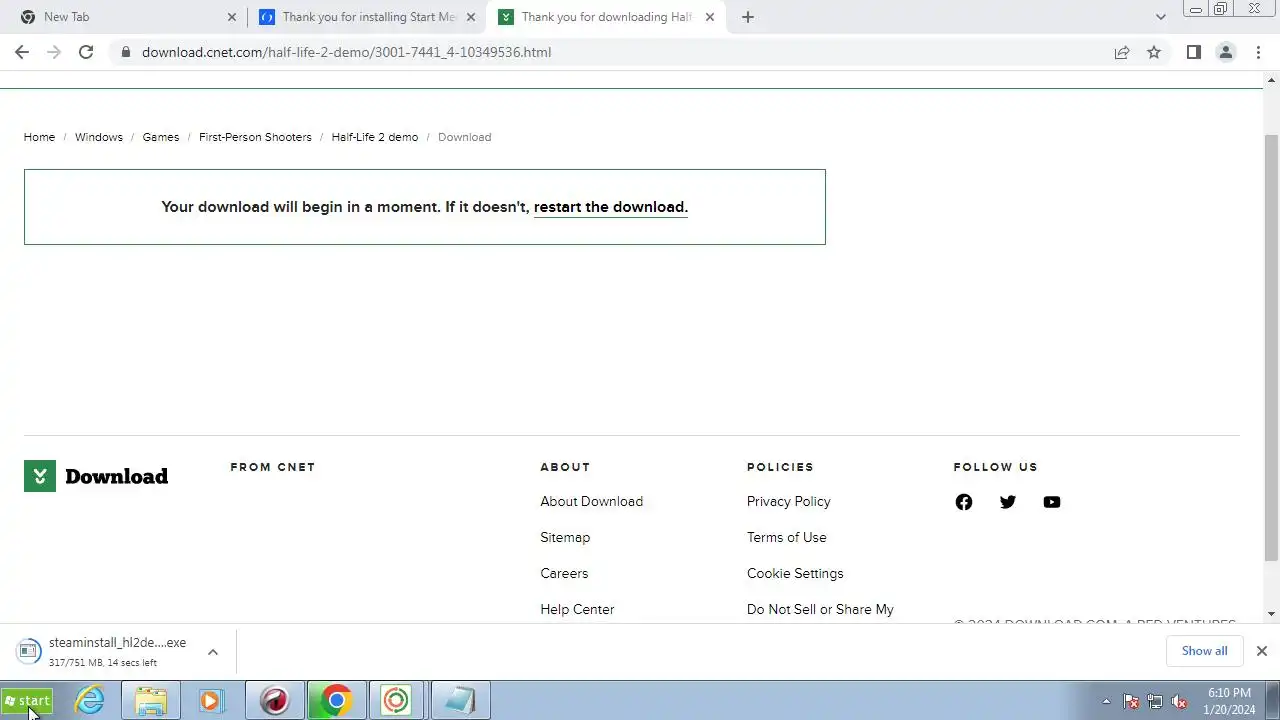
Task: Close the New Tab tab
Action: pos(231,17)
